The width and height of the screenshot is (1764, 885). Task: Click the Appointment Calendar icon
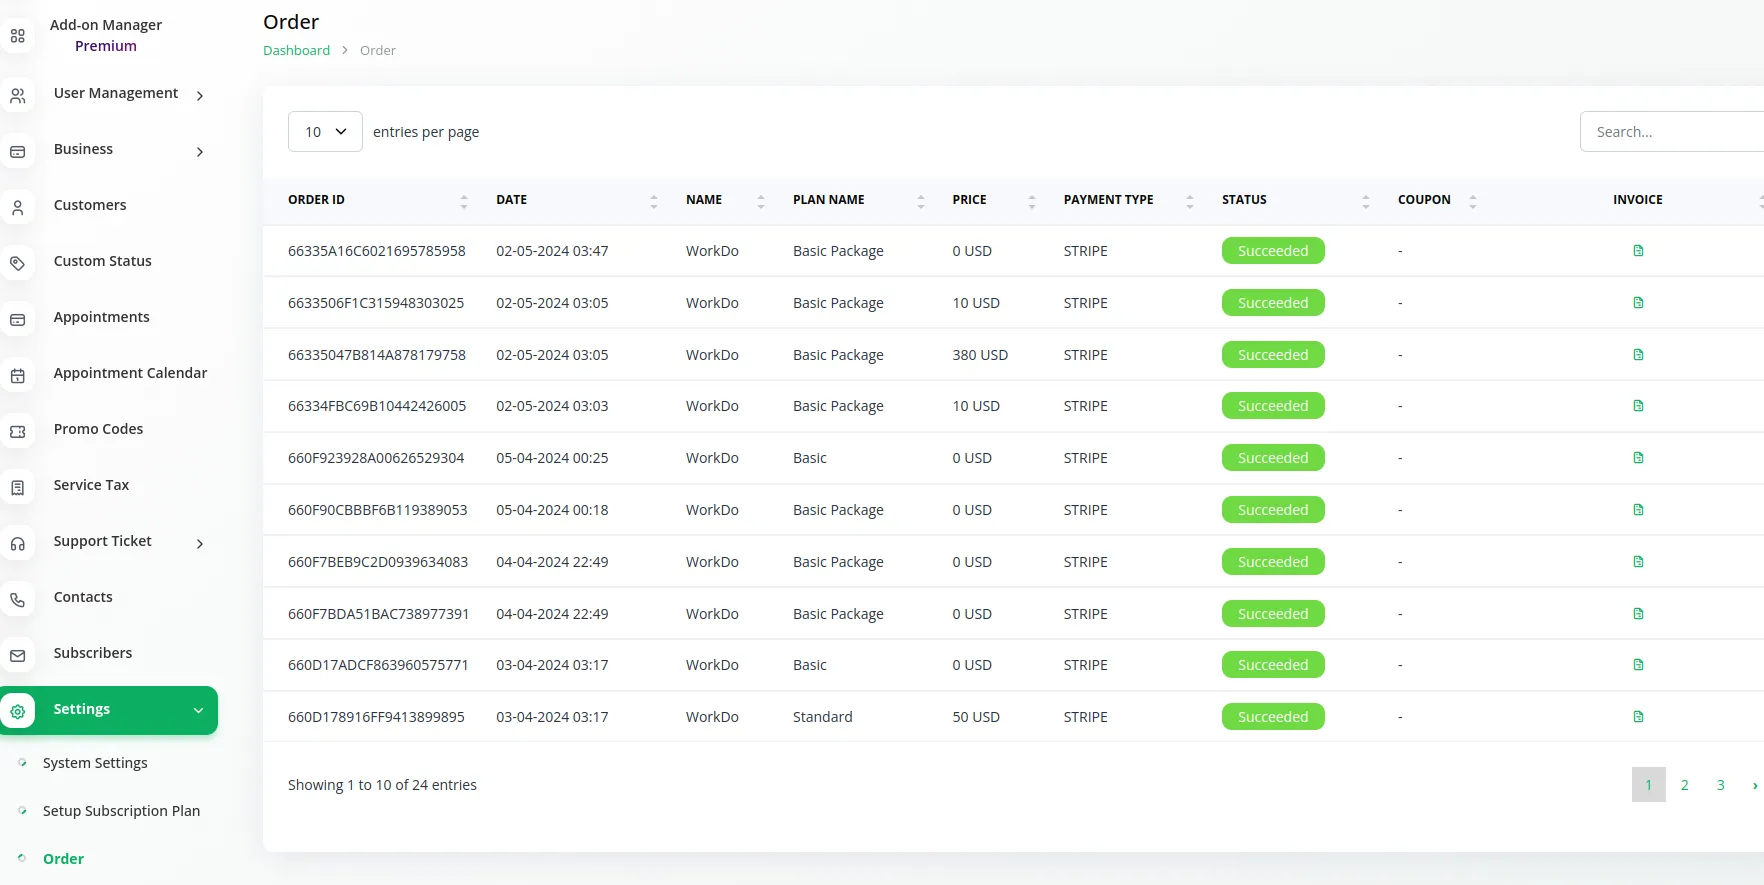17,376
